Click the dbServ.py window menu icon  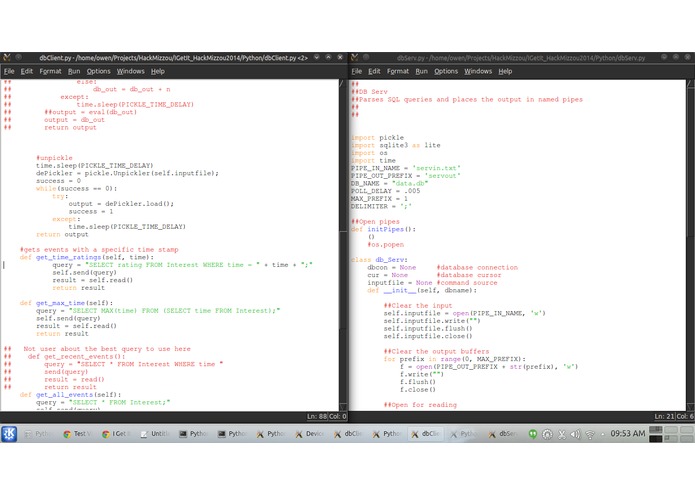tap(354, 58)
